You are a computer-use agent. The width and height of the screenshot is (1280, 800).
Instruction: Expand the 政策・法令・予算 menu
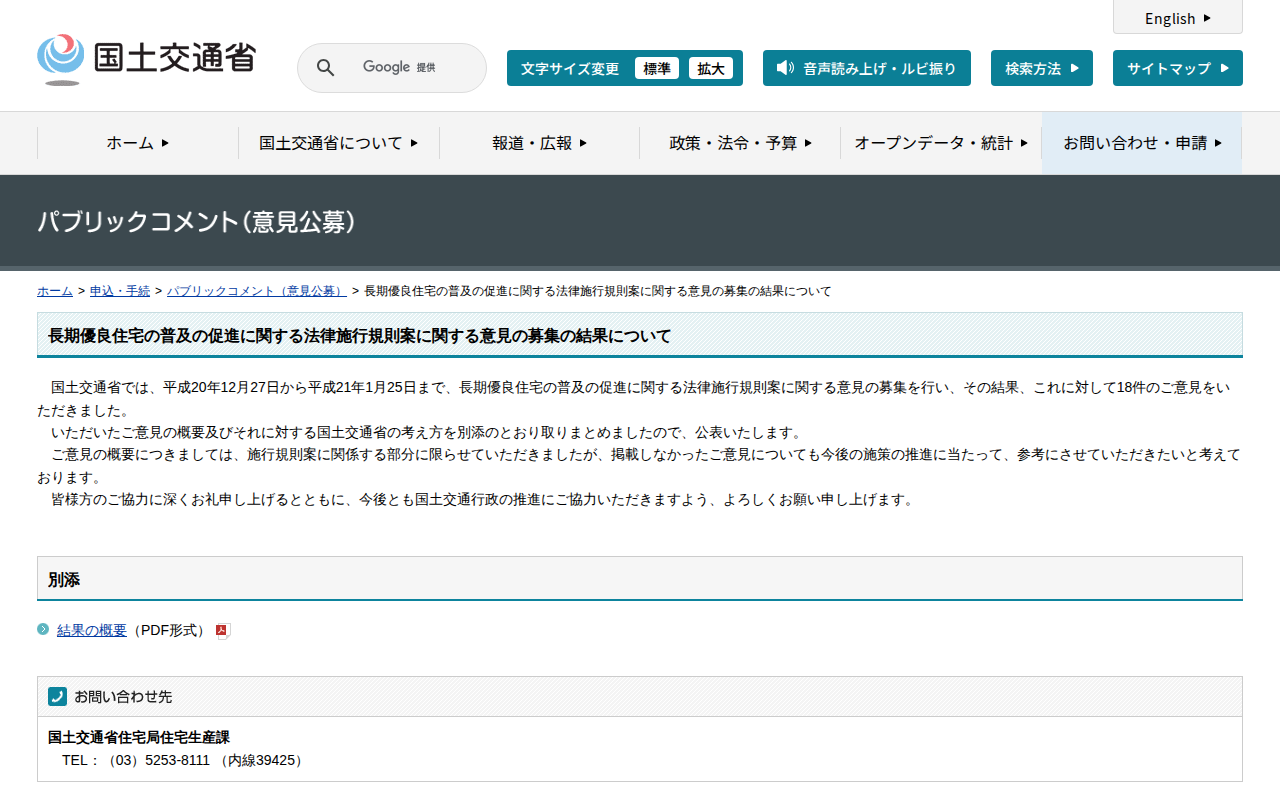[x=740, y=143]
